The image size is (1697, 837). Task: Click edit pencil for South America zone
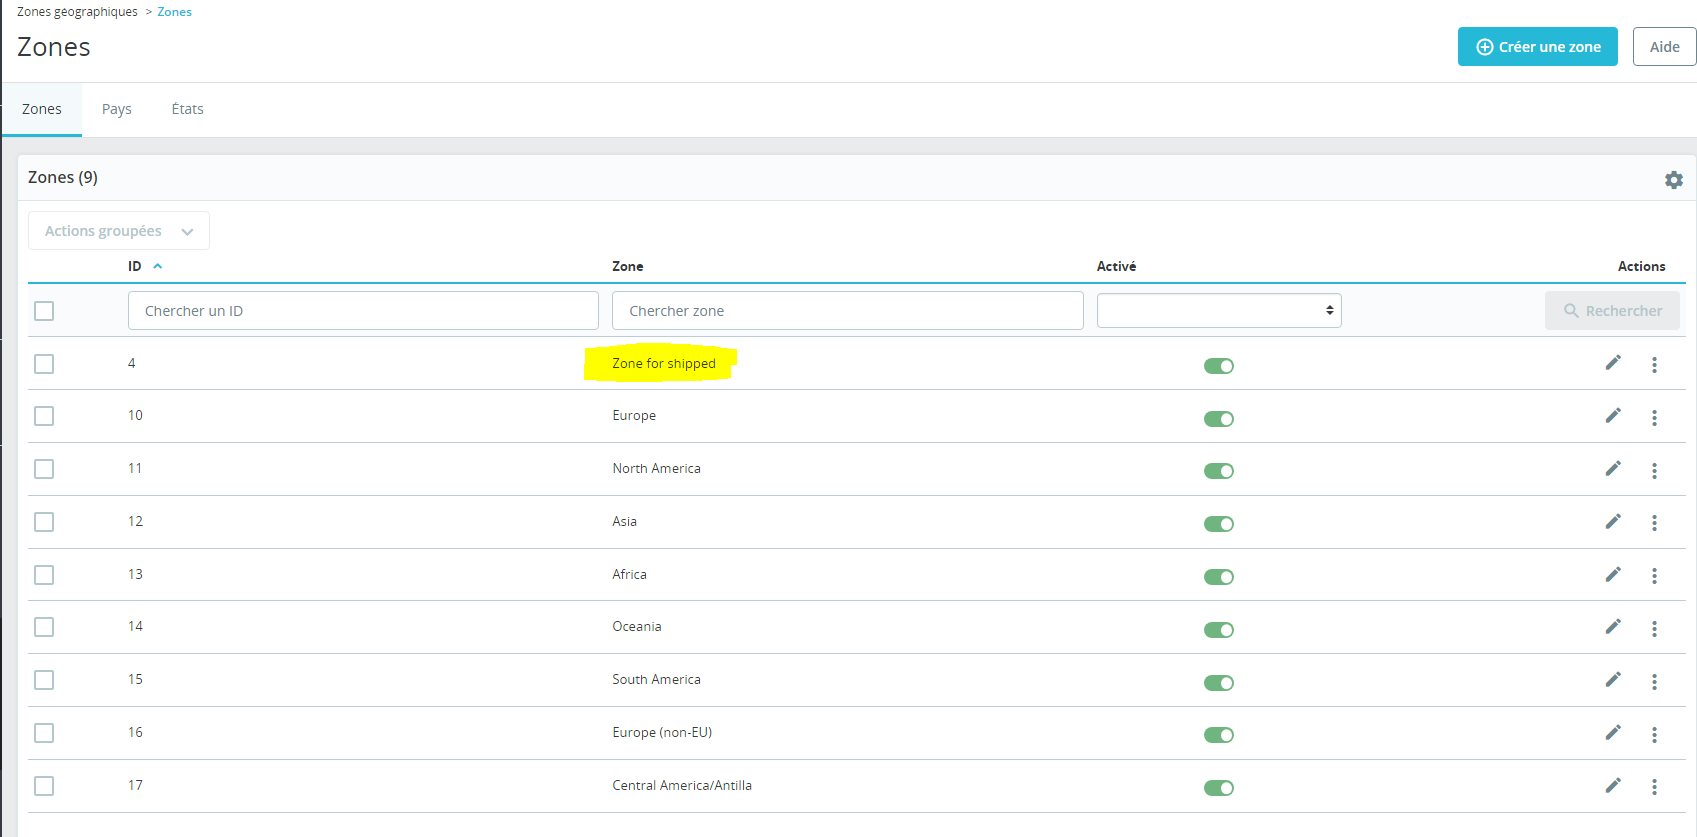[1612, 680]
